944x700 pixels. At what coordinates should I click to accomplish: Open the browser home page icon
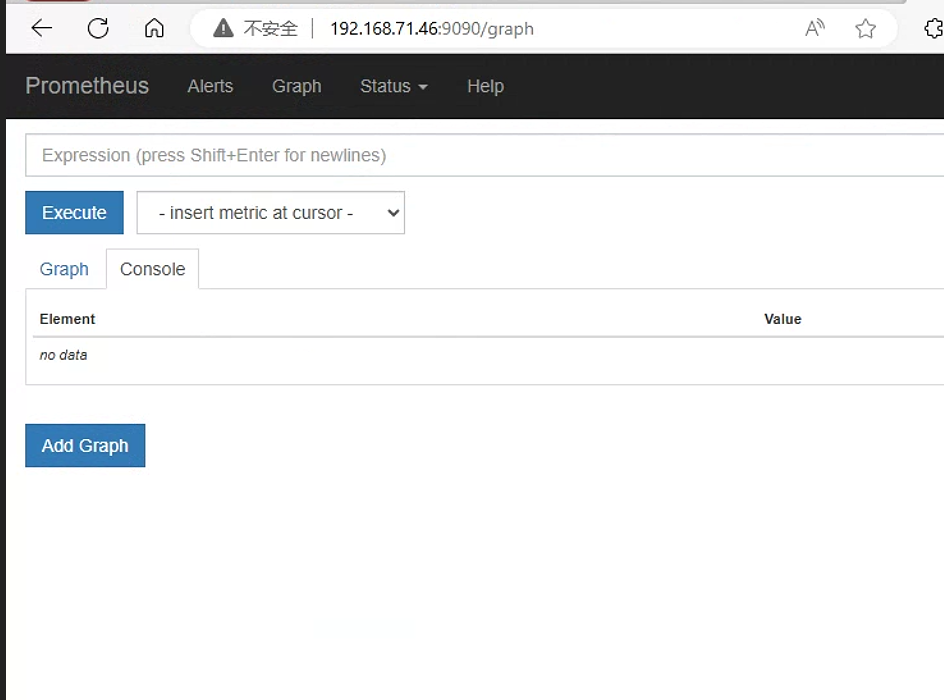[154, 28]
